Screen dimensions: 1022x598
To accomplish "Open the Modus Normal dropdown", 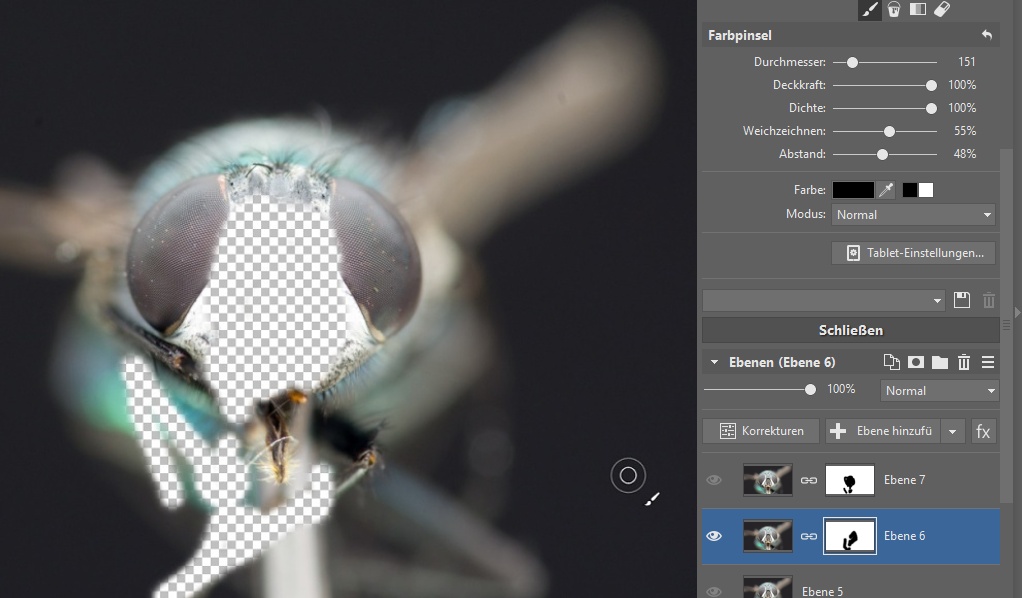I will [913, 215].
